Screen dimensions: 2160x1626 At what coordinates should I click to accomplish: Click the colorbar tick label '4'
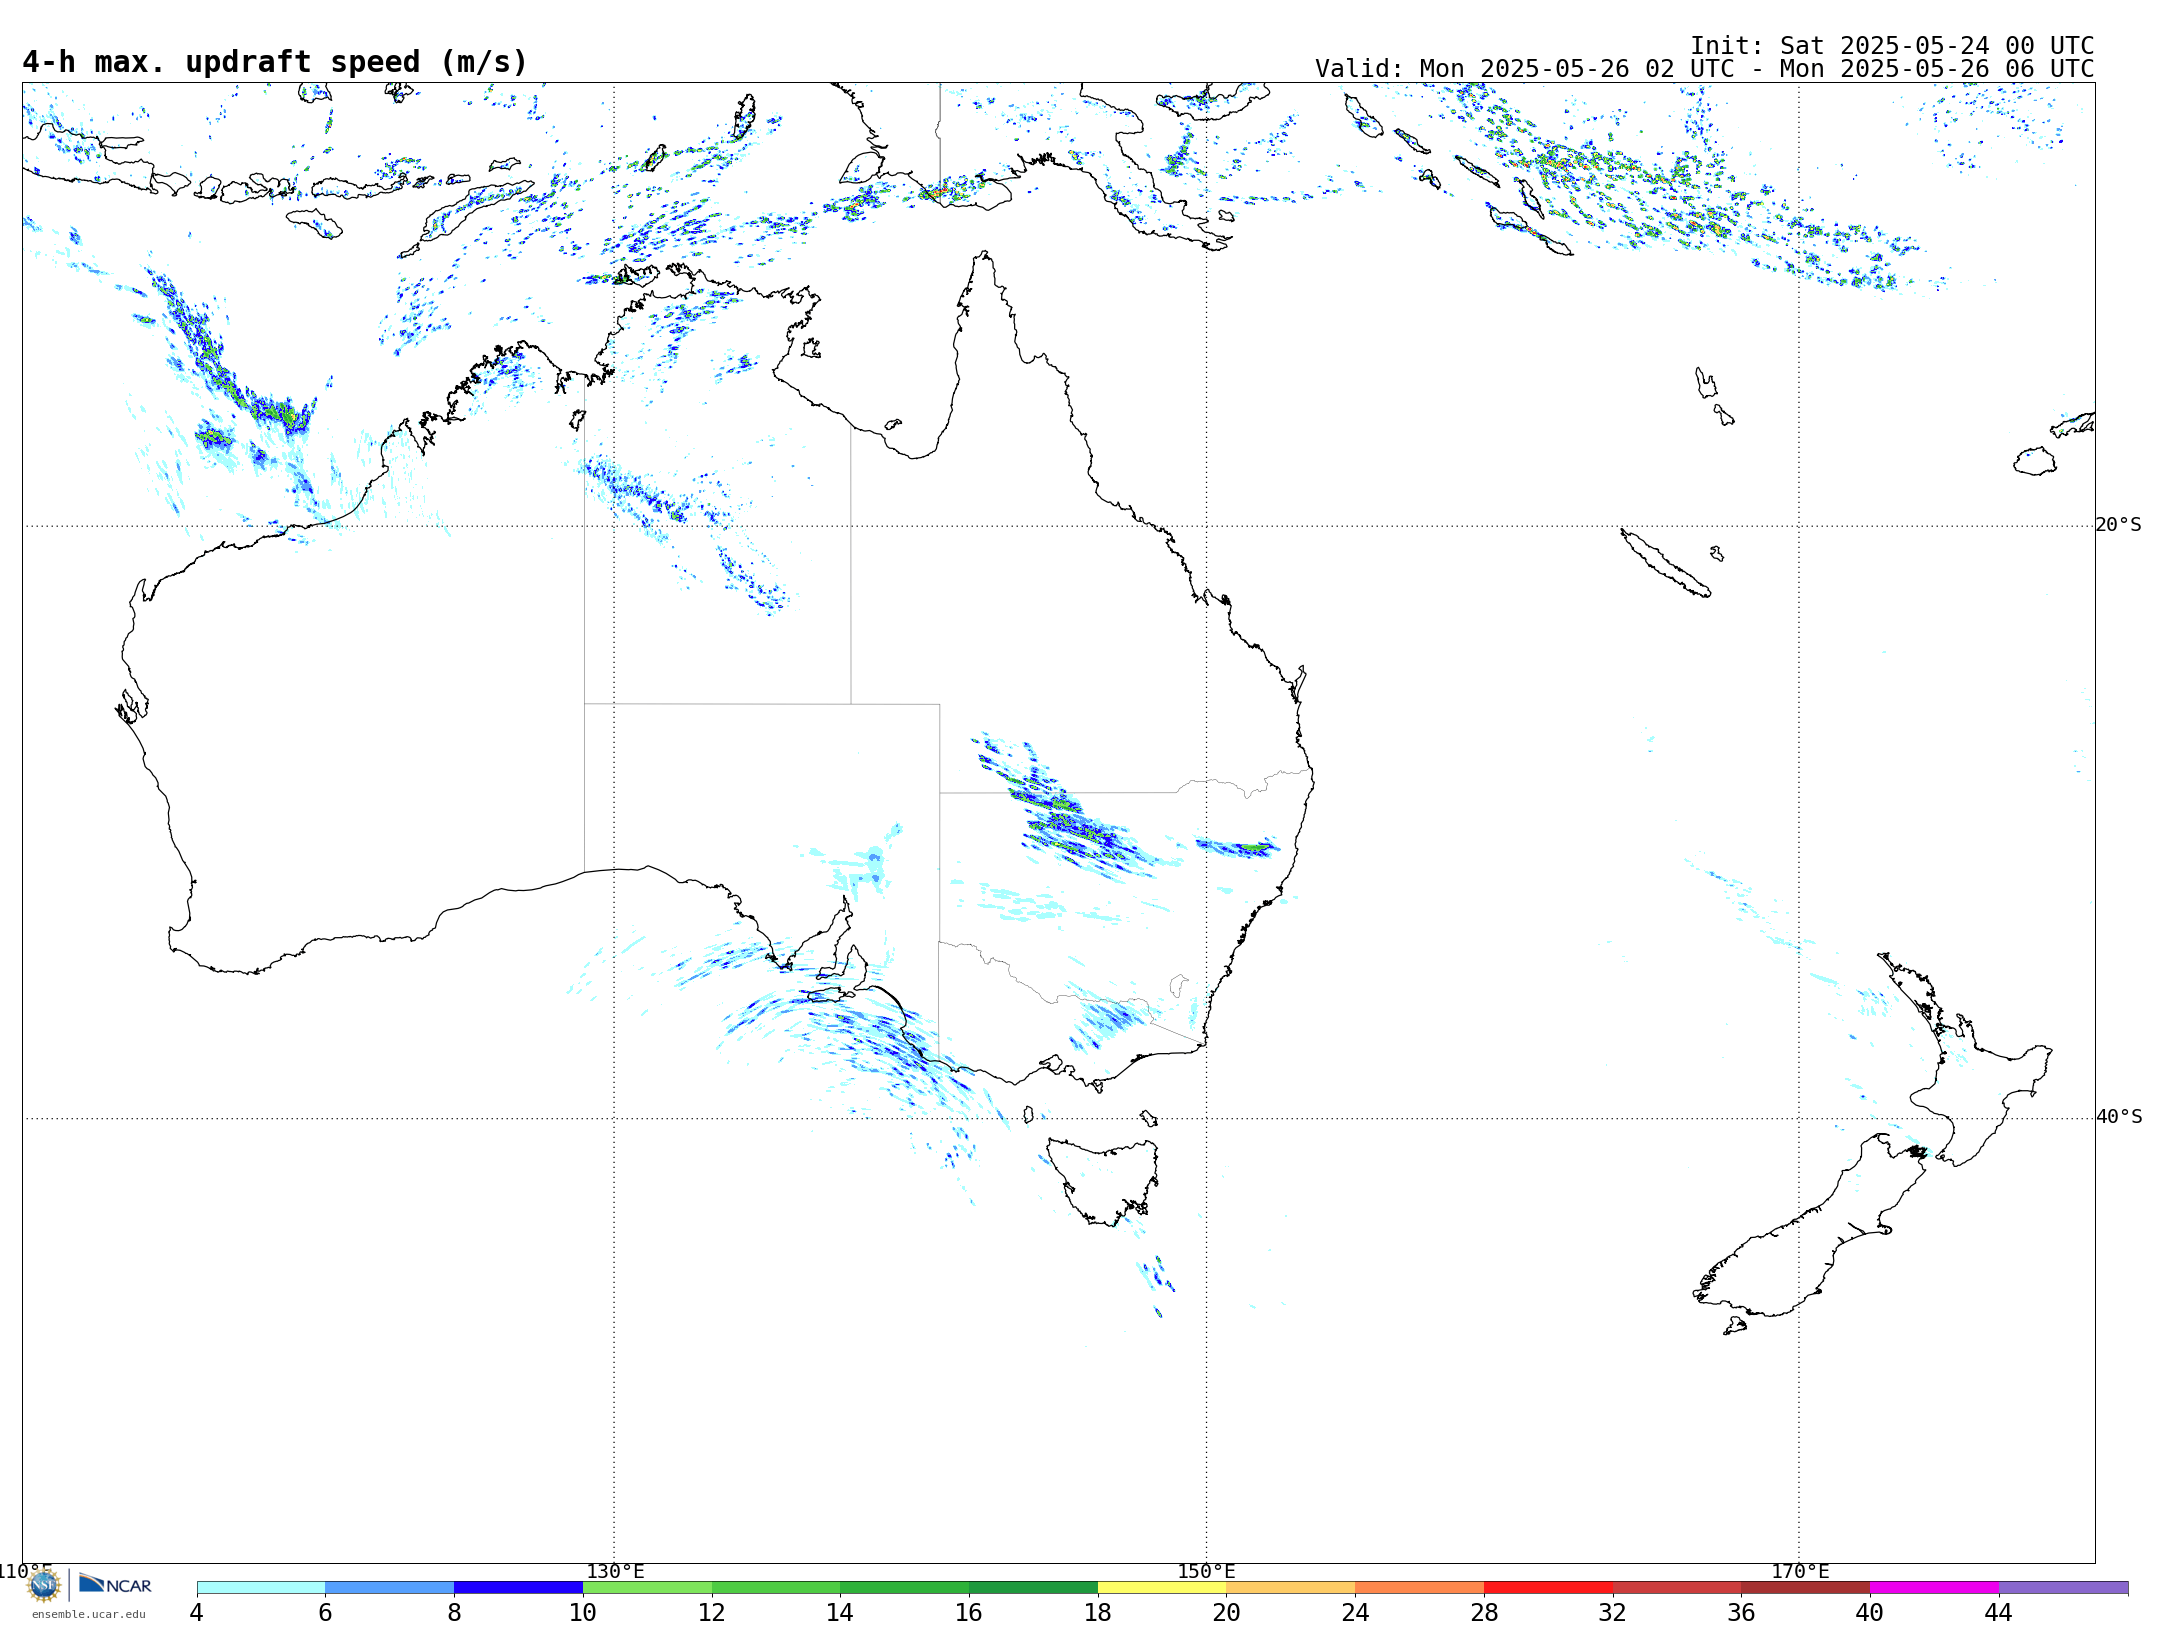[197, 1613]
